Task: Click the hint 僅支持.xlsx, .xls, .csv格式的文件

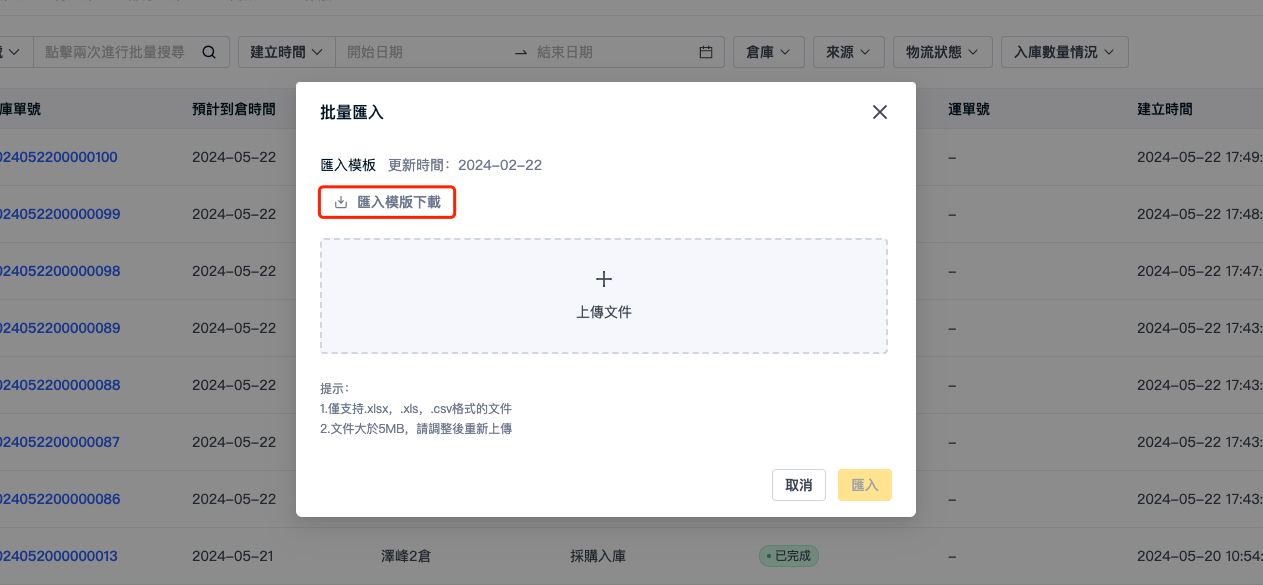Action: coord(416,409)
